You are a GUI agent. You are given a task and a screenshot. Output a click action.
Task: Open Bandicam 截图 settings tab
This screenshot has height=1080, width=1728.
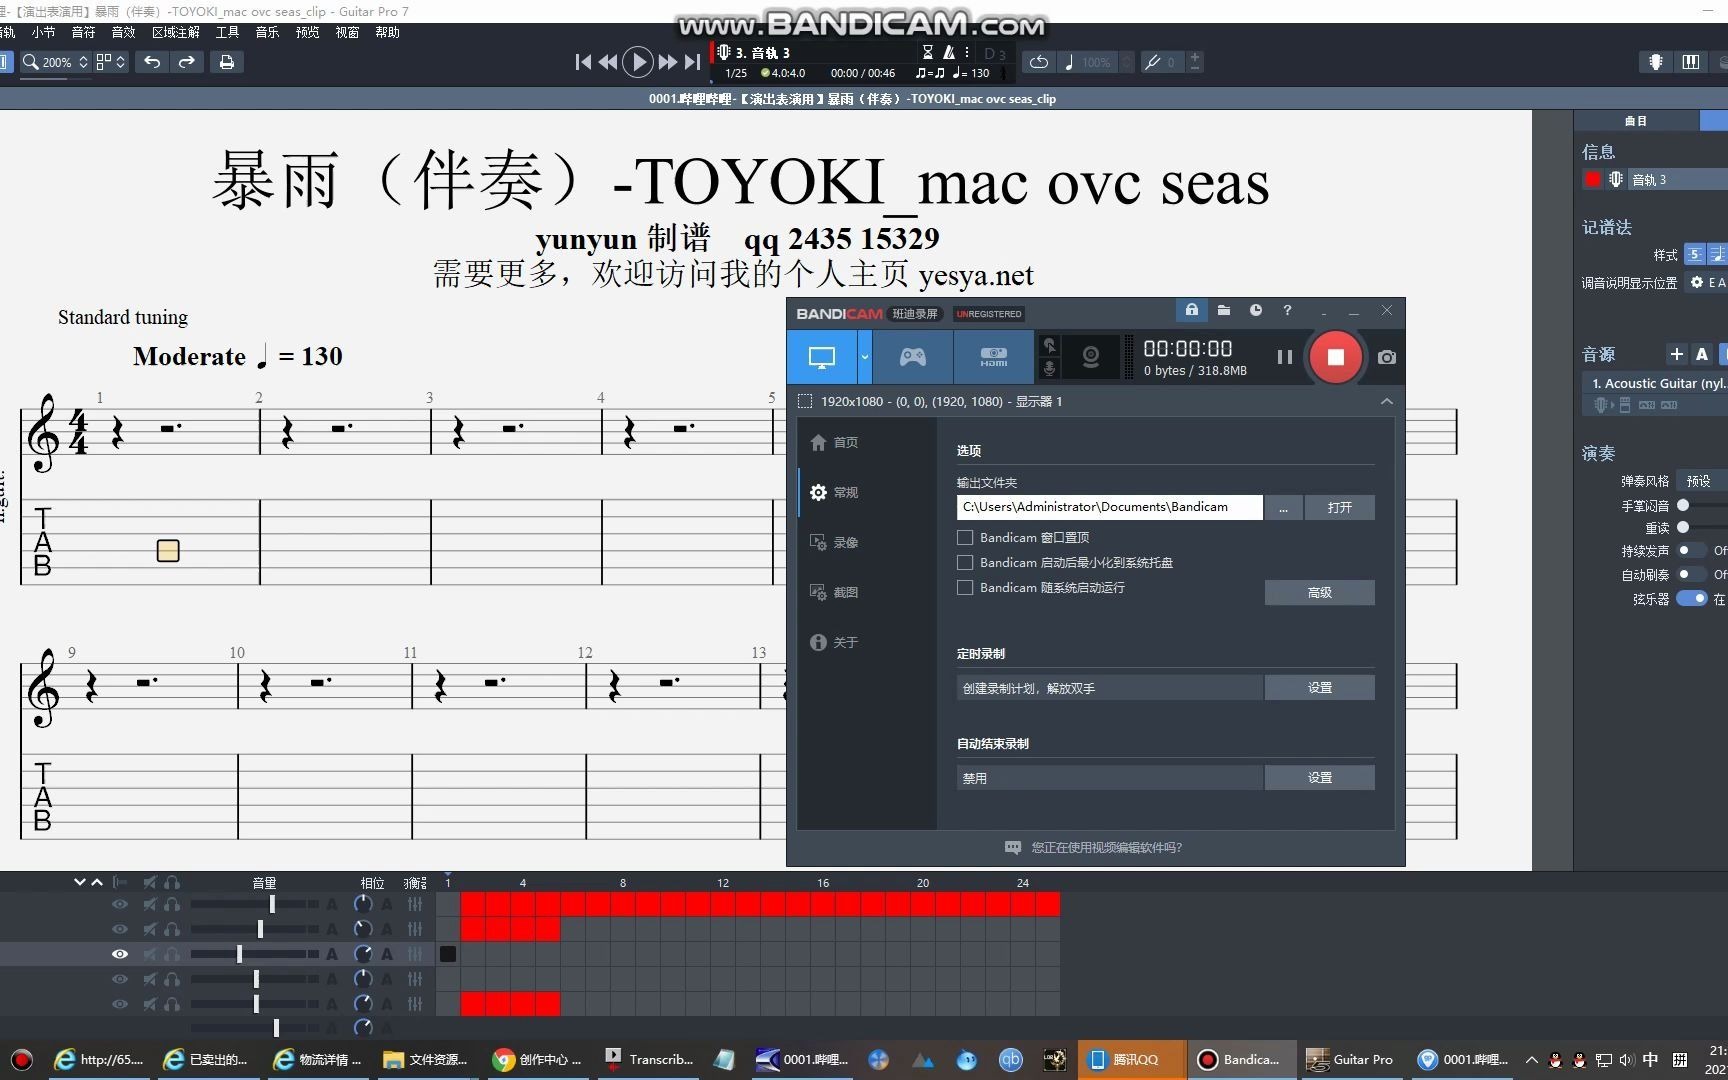(834, 592)
